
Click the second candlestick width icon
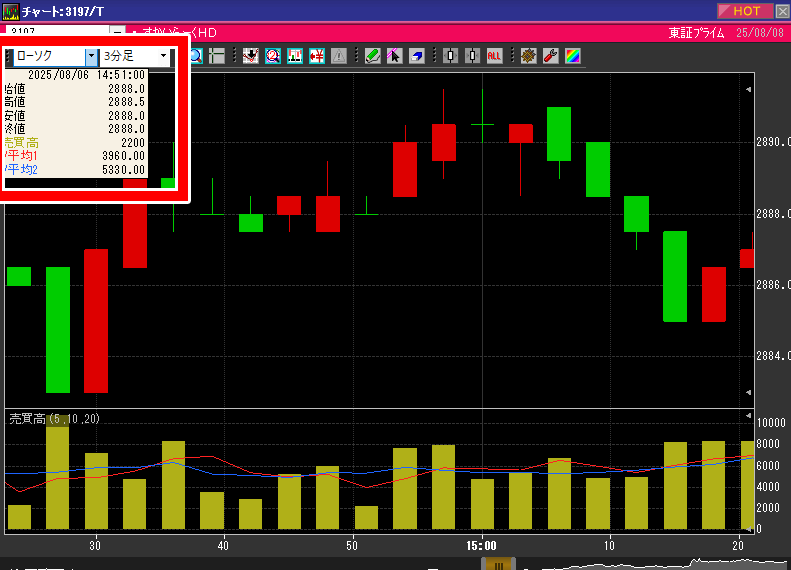[472, 56]
